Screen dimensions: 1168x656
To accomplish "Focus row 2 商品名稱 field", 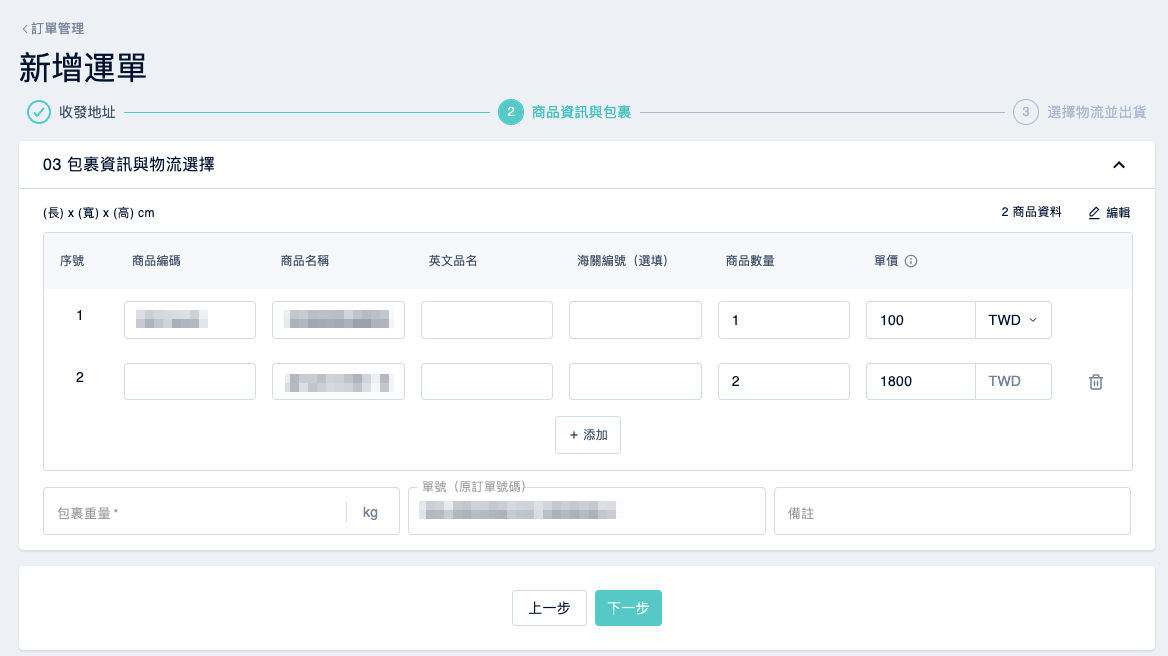I will tap(338, 381).
